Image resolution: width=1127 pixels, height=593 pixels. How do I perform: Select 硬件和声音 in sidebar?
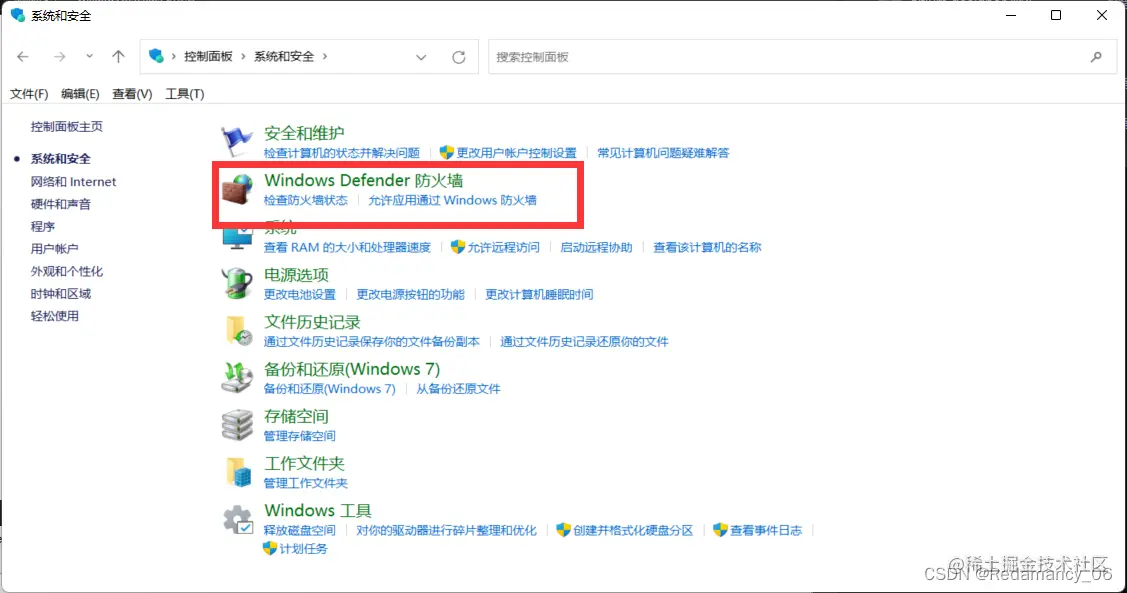(60, 204)
